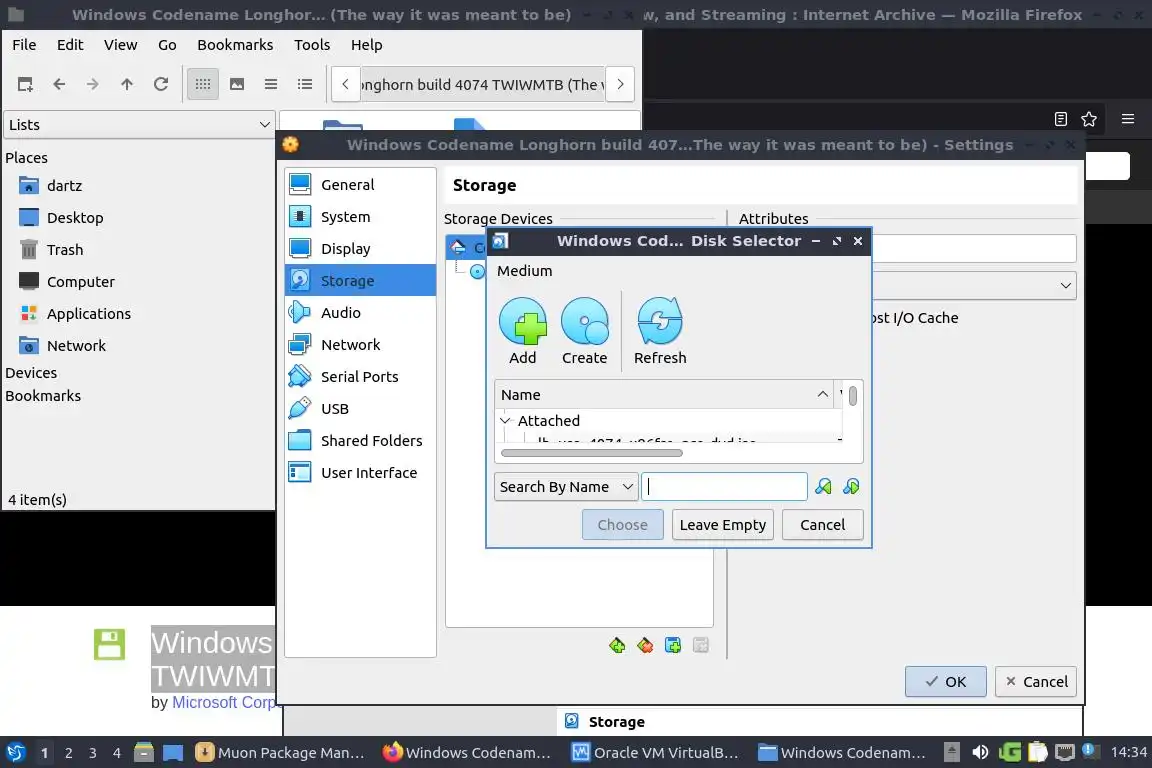This screenshot has height=768, width=1152.
Task: Open Muon Package Manager from taskbar
Action: (x=280, y=753)
